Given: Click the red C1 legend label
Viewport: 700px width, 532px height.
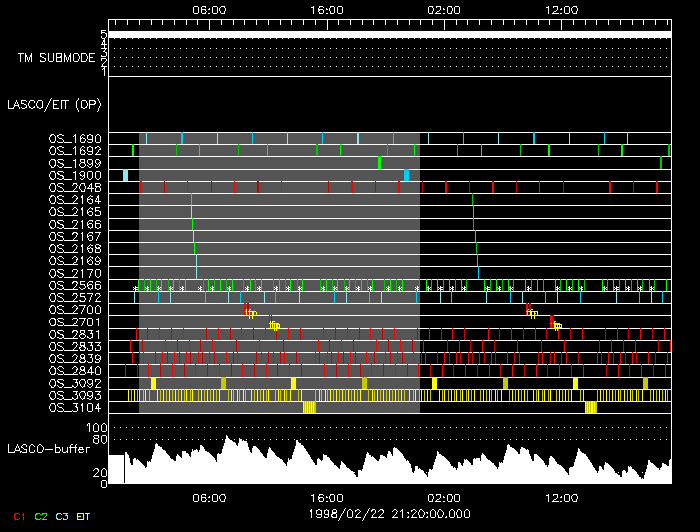Looking at the screenshot, I should [18, 516].
